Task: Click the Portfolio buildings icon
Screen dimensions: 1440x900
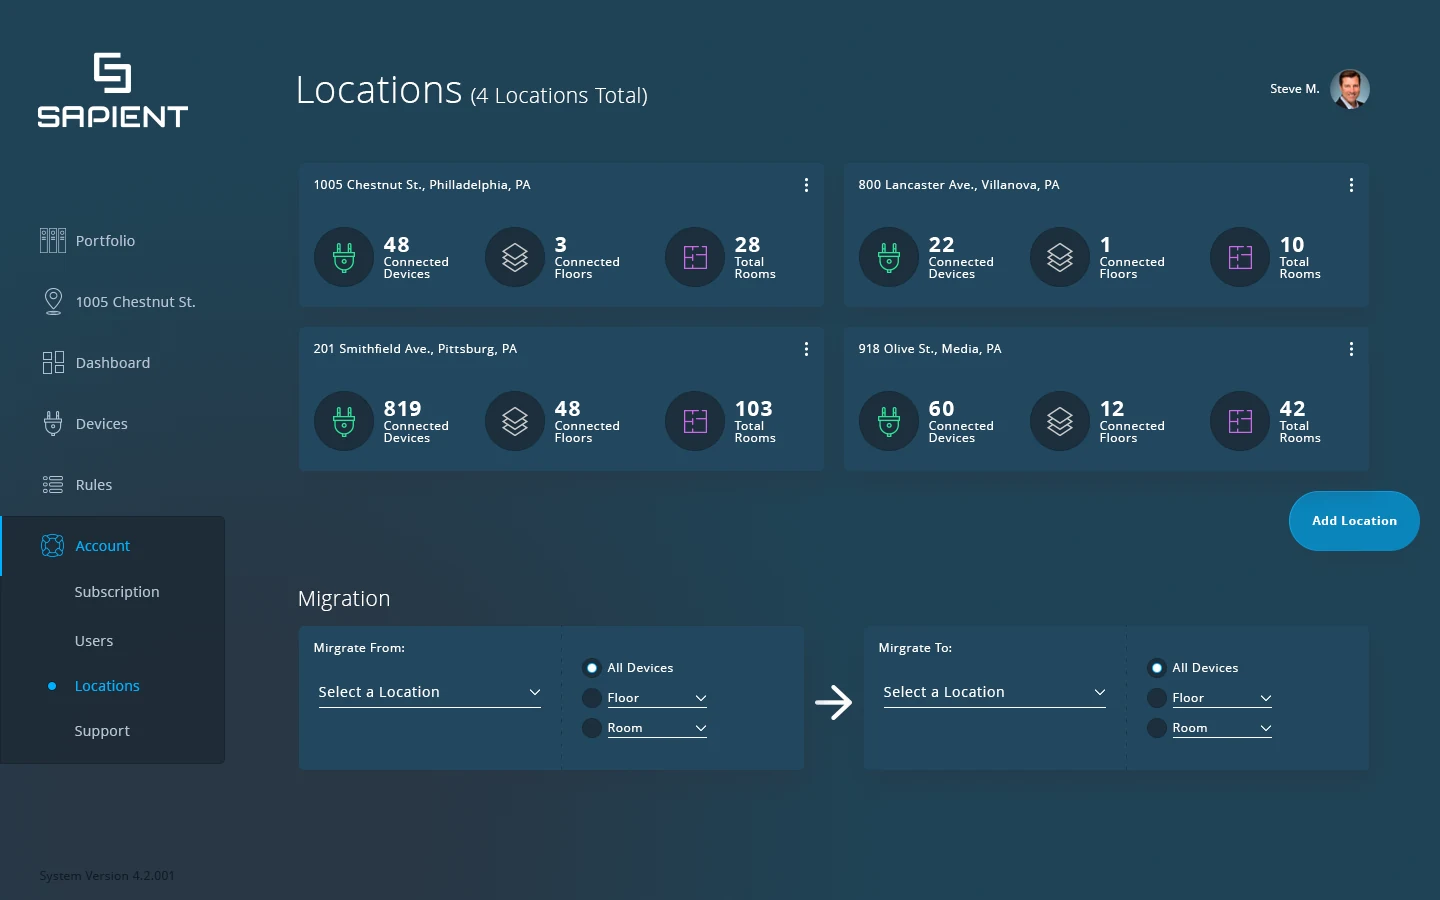Action: pos(53,240)
